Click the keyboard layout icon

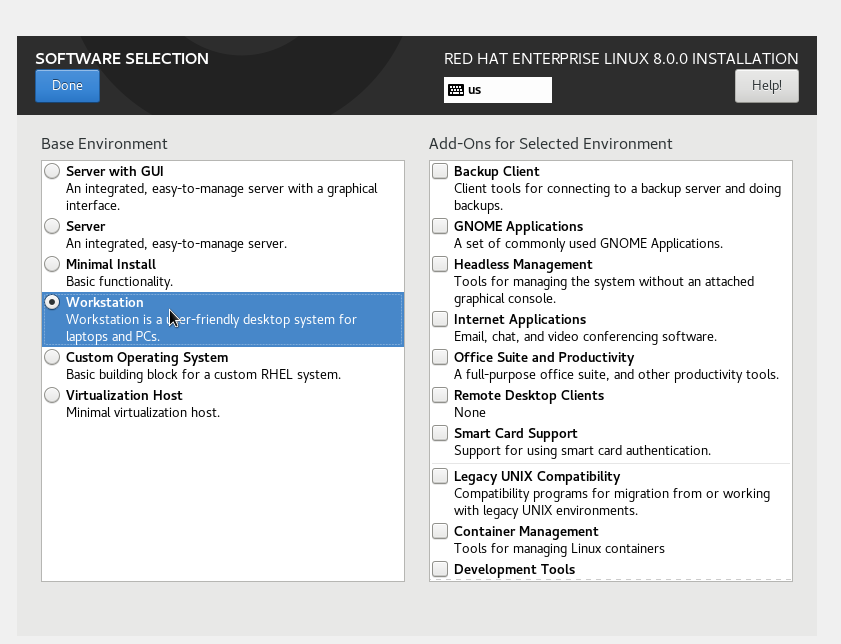click(456, 90)
